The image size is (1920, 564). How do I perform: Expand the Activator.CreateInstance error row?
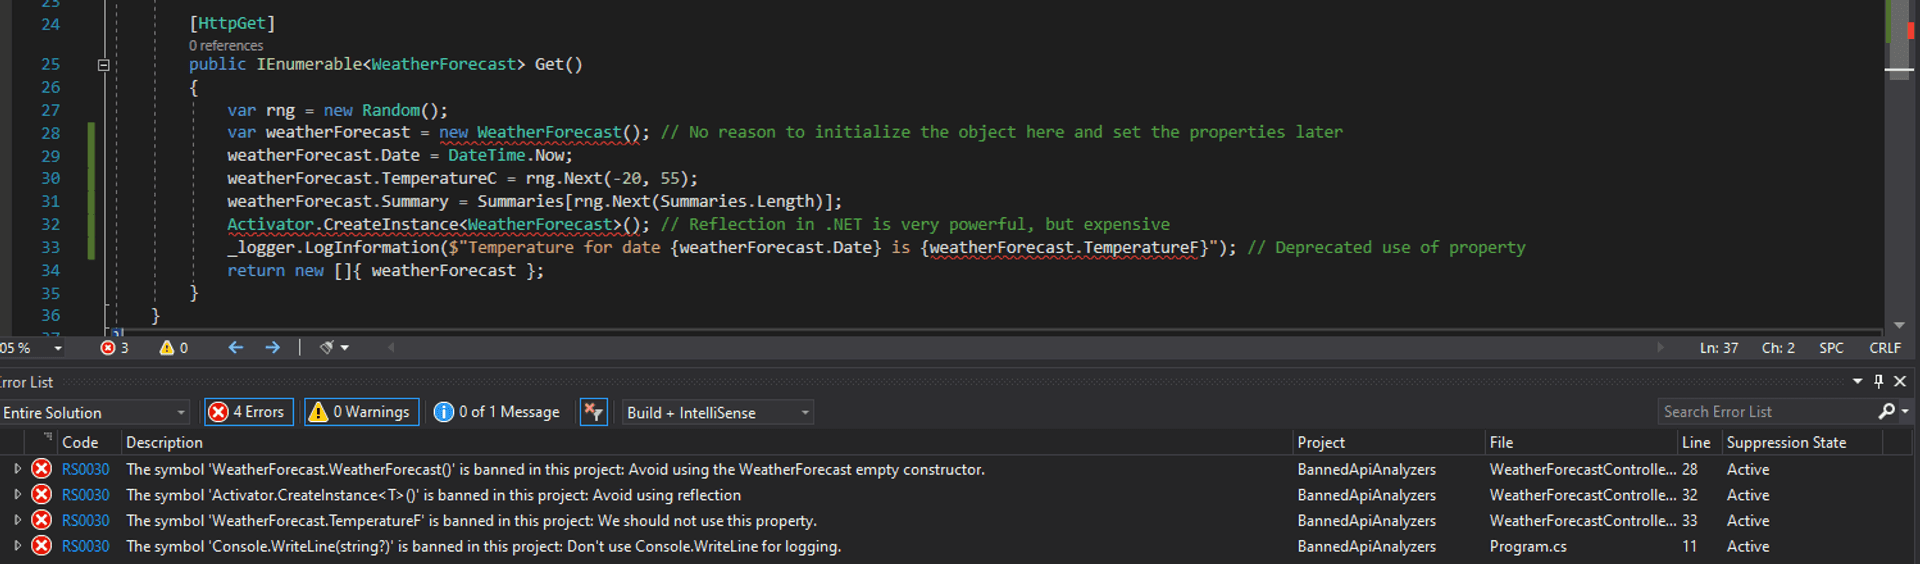17,495
